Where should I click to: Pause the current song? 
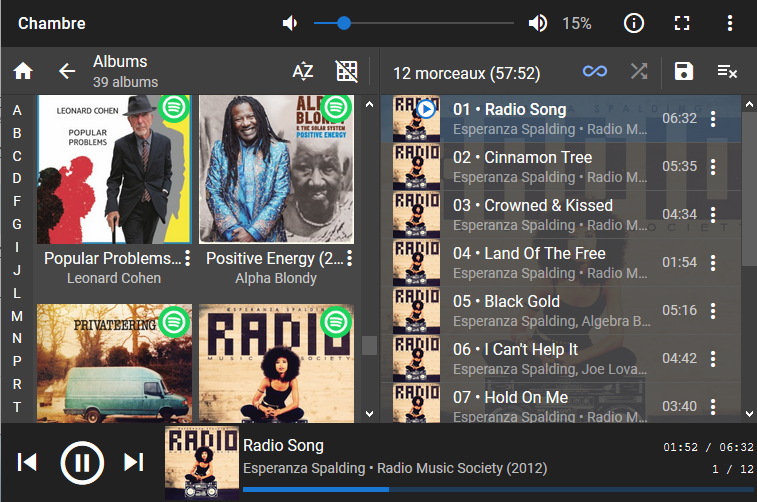pos(82,463)
